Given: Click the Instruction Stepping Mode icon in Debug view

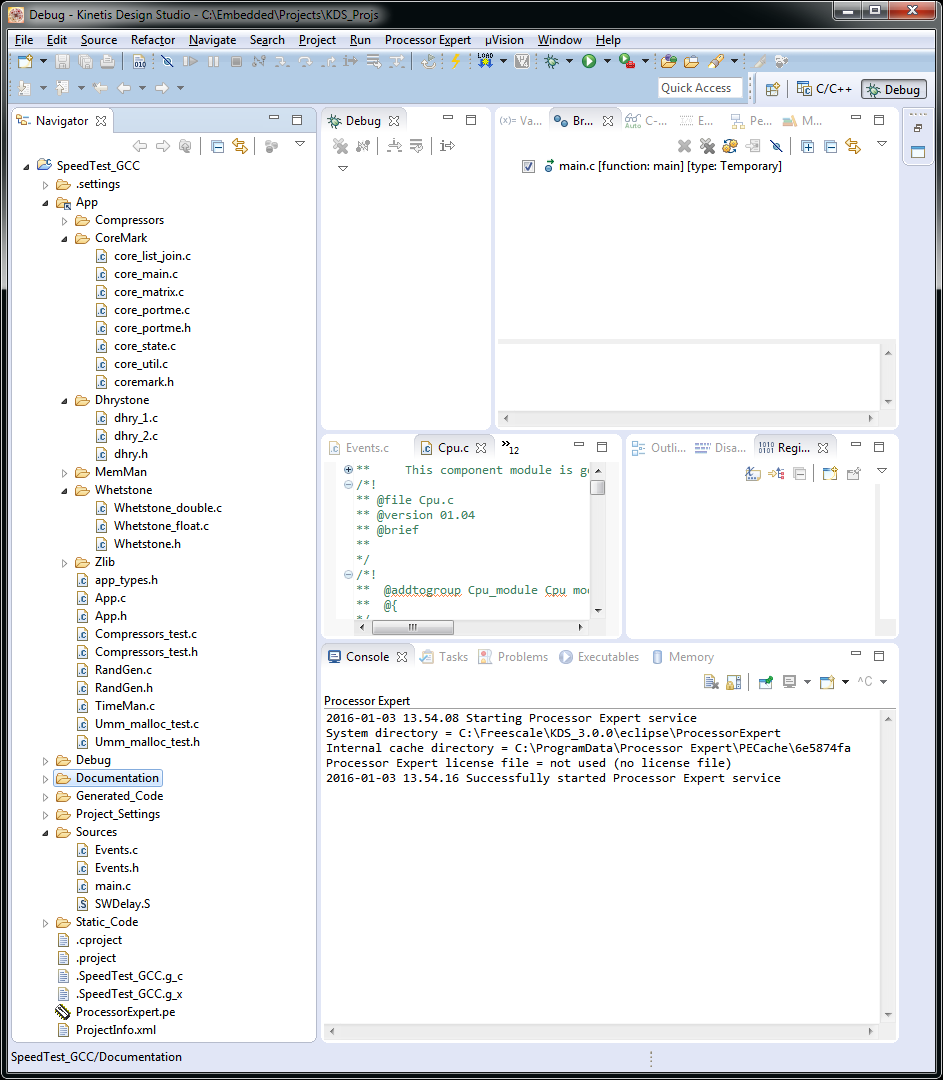Looking at the screenshot, I should 447,145.
